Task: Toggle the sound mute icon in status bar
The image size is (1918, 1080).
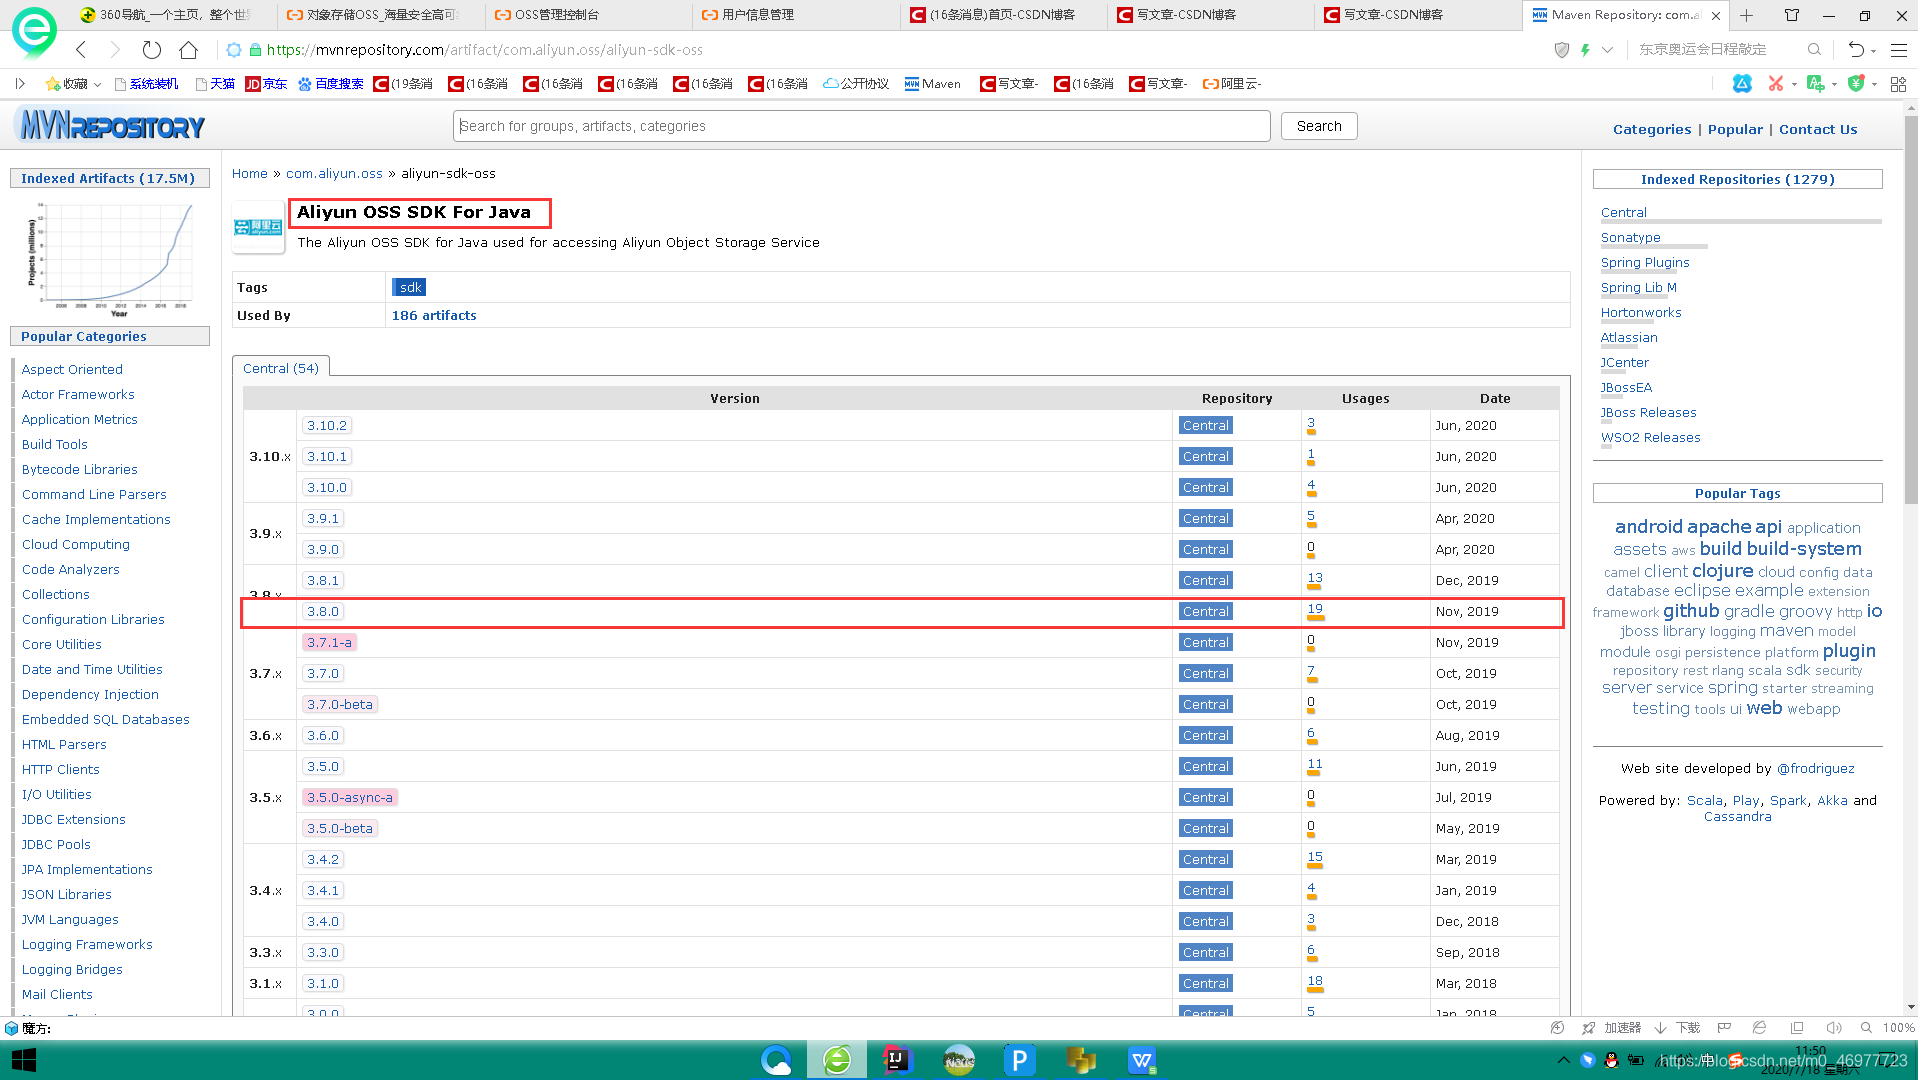Action: pos(1833,1028)
